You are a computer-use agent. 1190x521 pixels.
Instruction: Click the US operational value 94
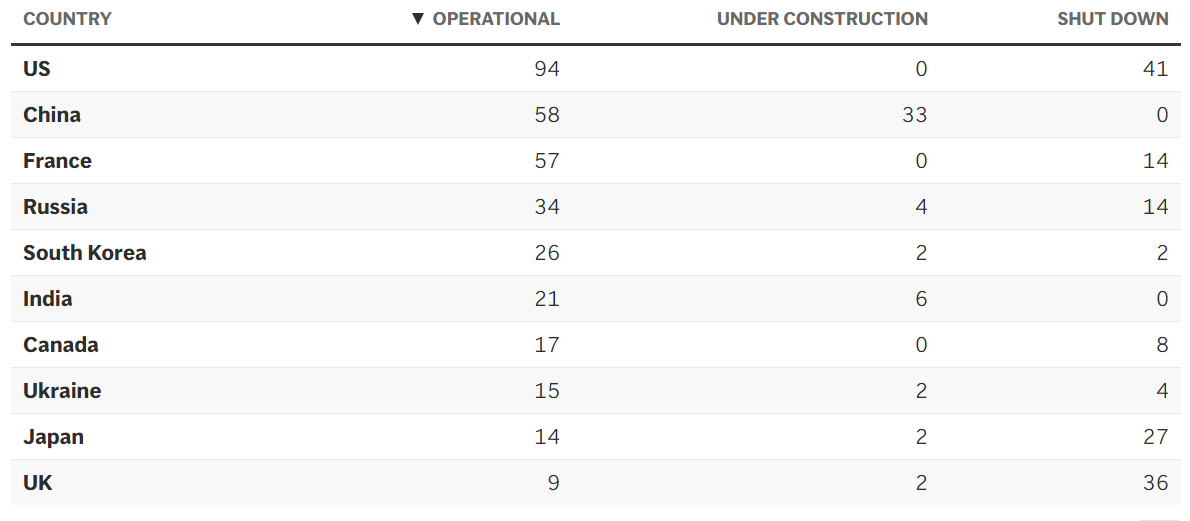(547, 69)
